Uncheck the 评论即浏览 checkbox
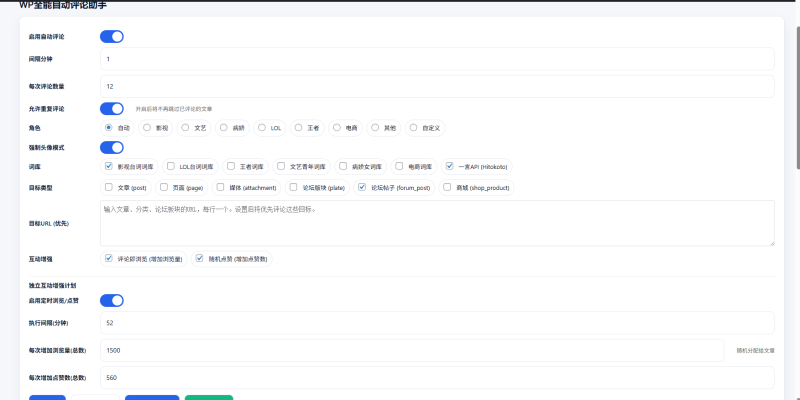 (x=109, y=258)
